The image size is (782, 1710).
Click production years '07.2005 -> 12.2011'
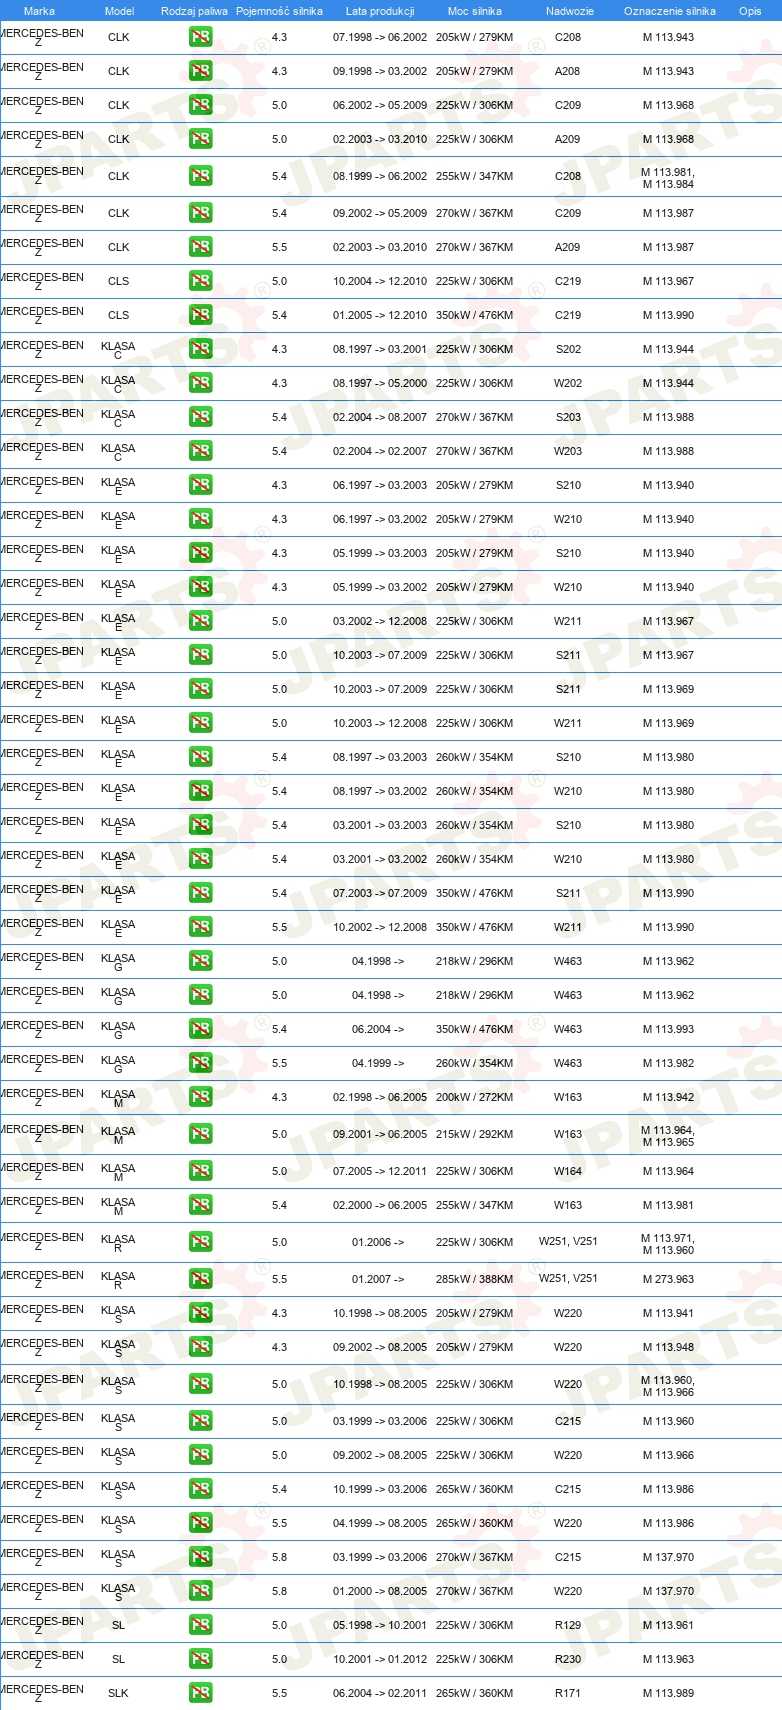coord(380,1171)
